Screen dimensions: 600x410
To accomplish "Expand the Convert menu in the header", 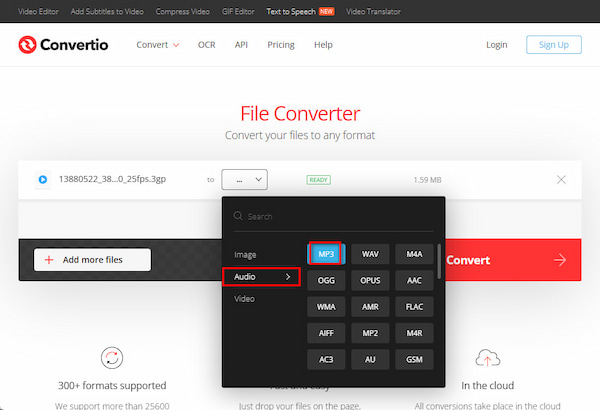I will tap(158, 45).
